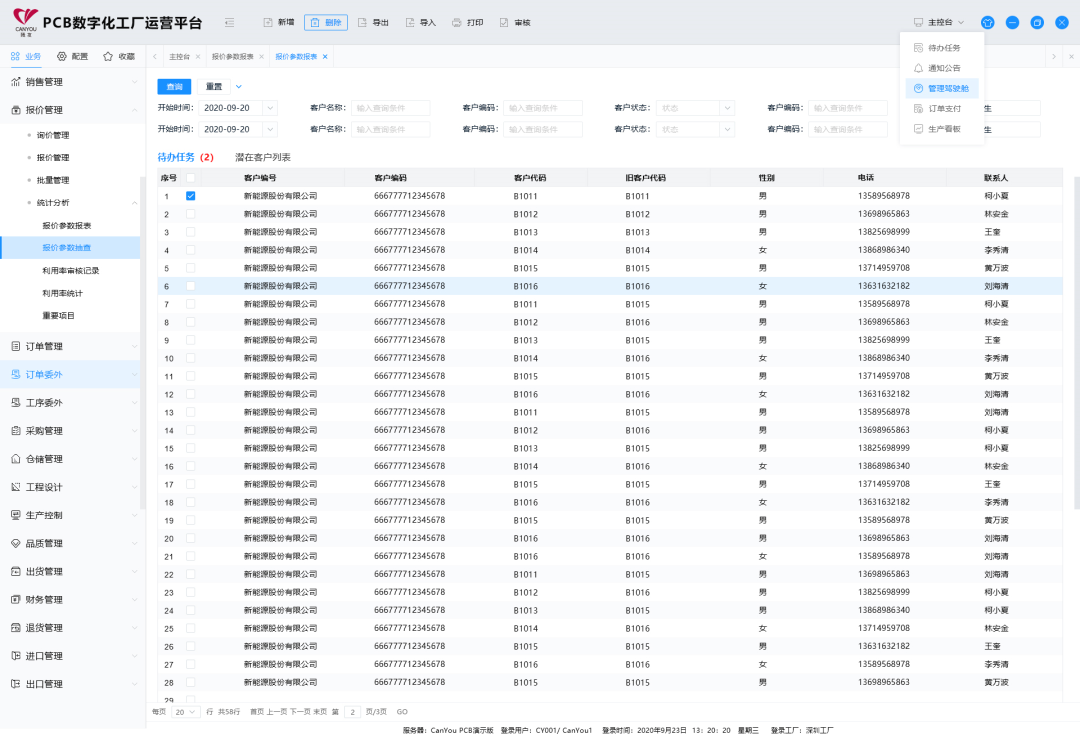This screenshot has height=739, width=1080.
Task: Open the page size dropdown showing 20
Action: click(186, 712)
